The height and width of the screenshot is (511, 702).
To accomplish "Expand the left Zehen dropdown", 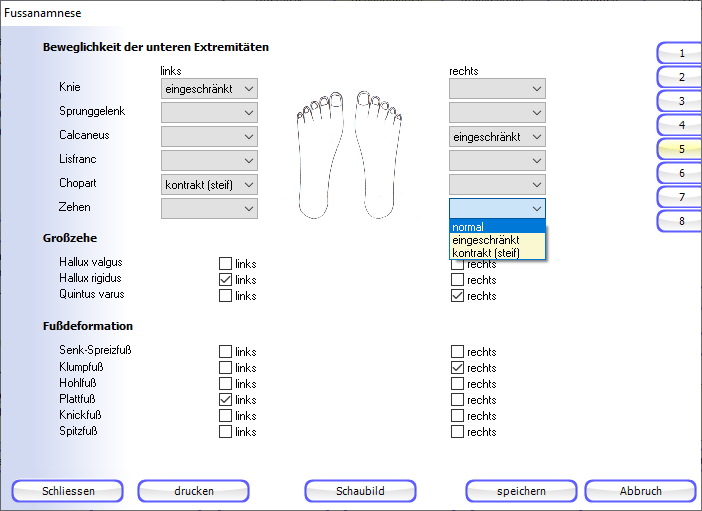I will (209, 208).
